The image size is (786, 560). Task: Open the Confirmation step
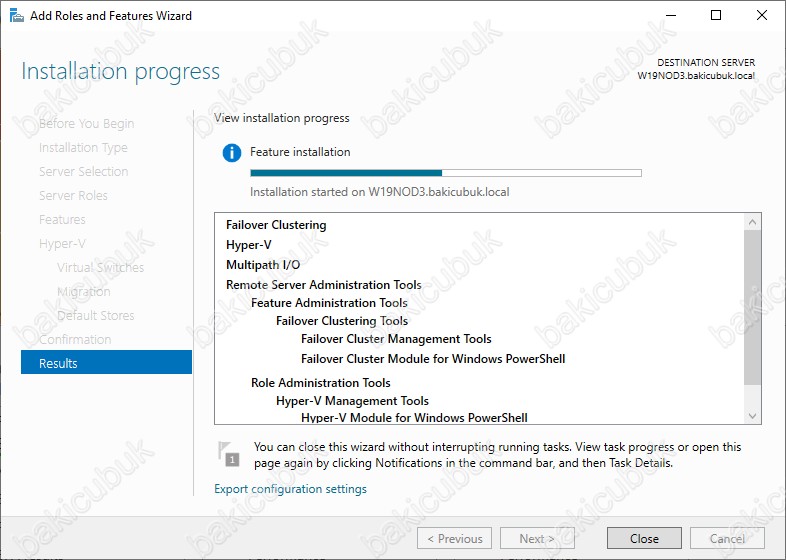[75, 339]
